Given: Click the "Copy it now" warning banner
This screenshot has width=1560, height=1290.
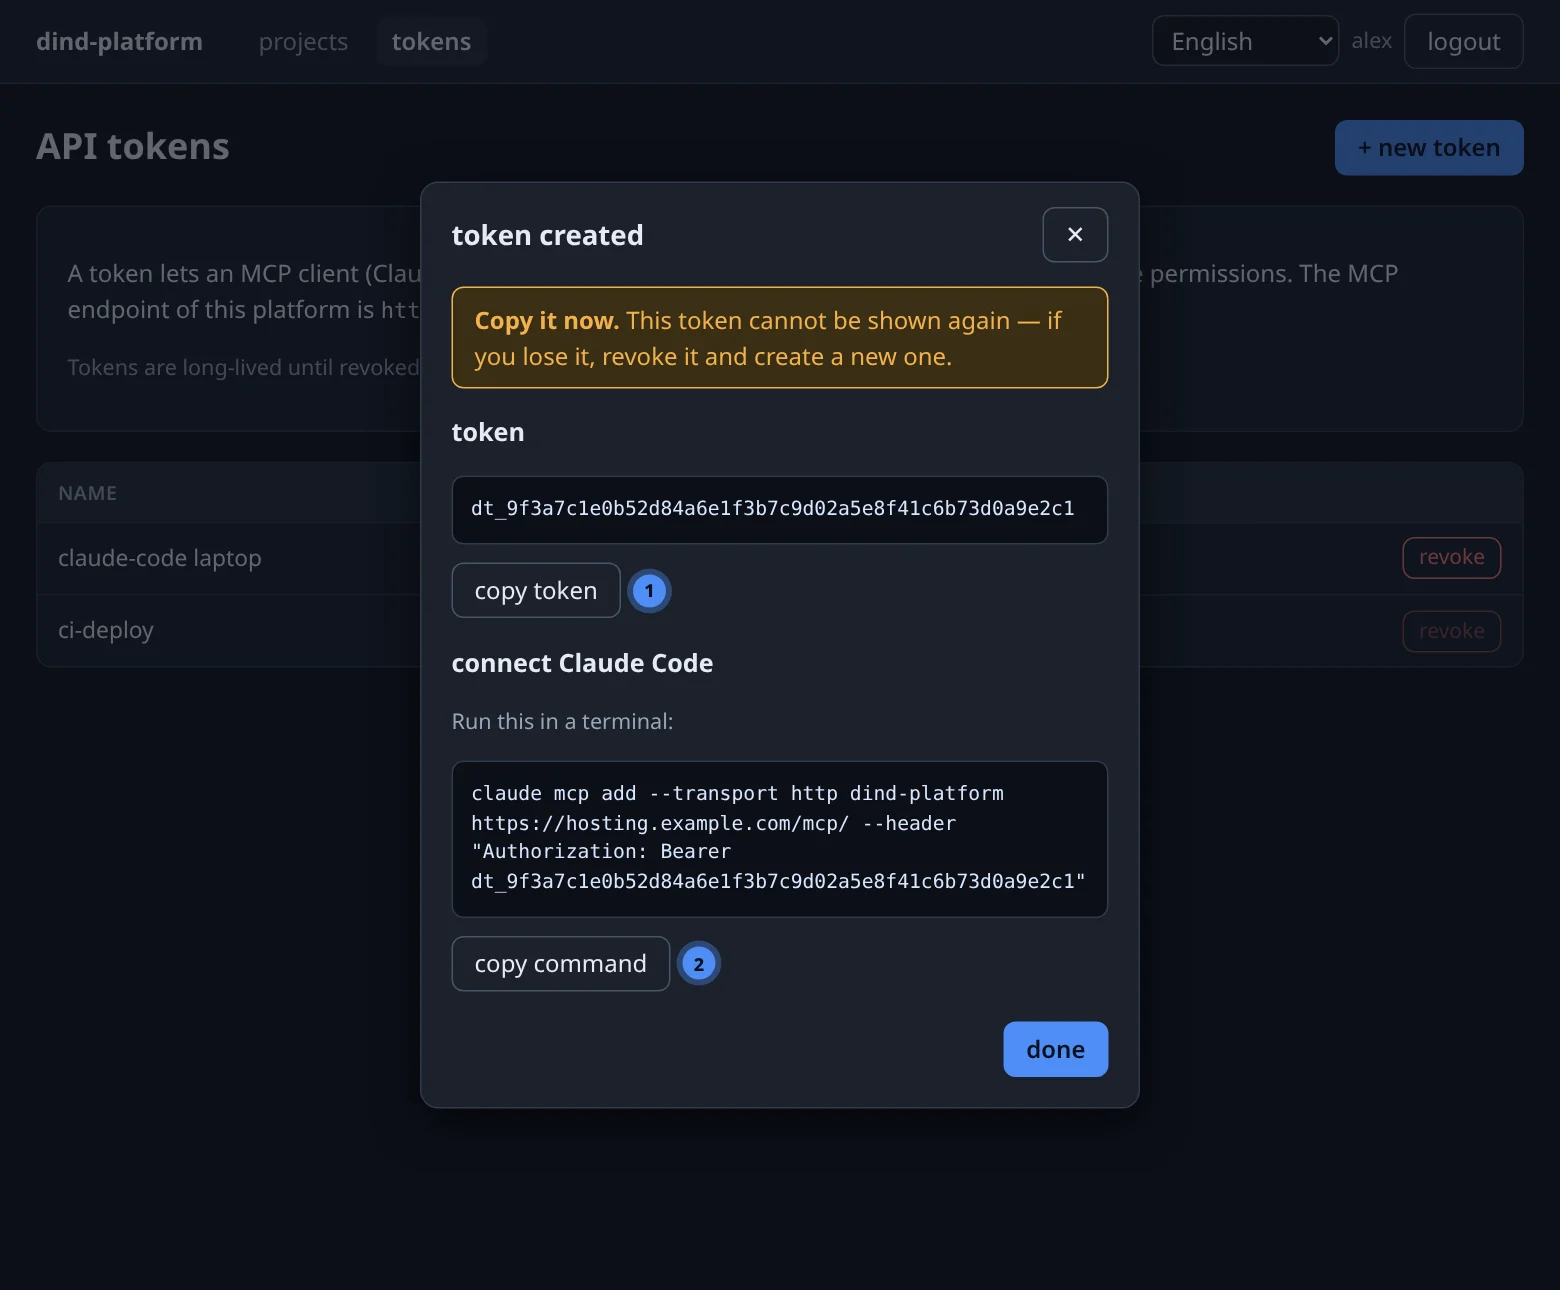Looking at the screenshot, I should 780,338.
